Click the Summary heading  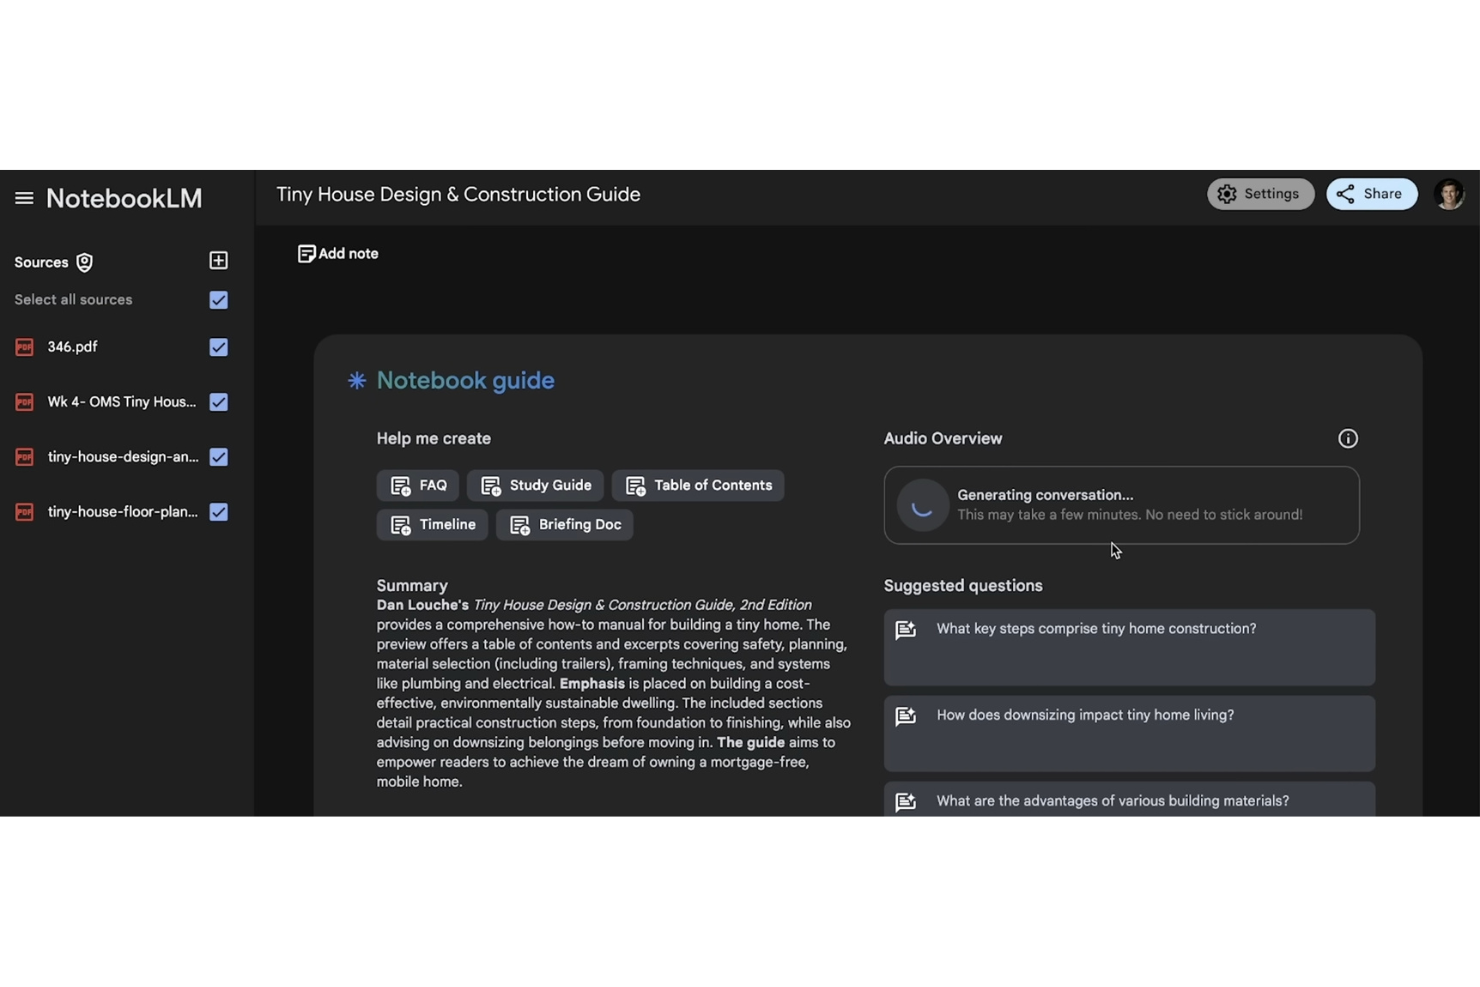click(412, 585)
